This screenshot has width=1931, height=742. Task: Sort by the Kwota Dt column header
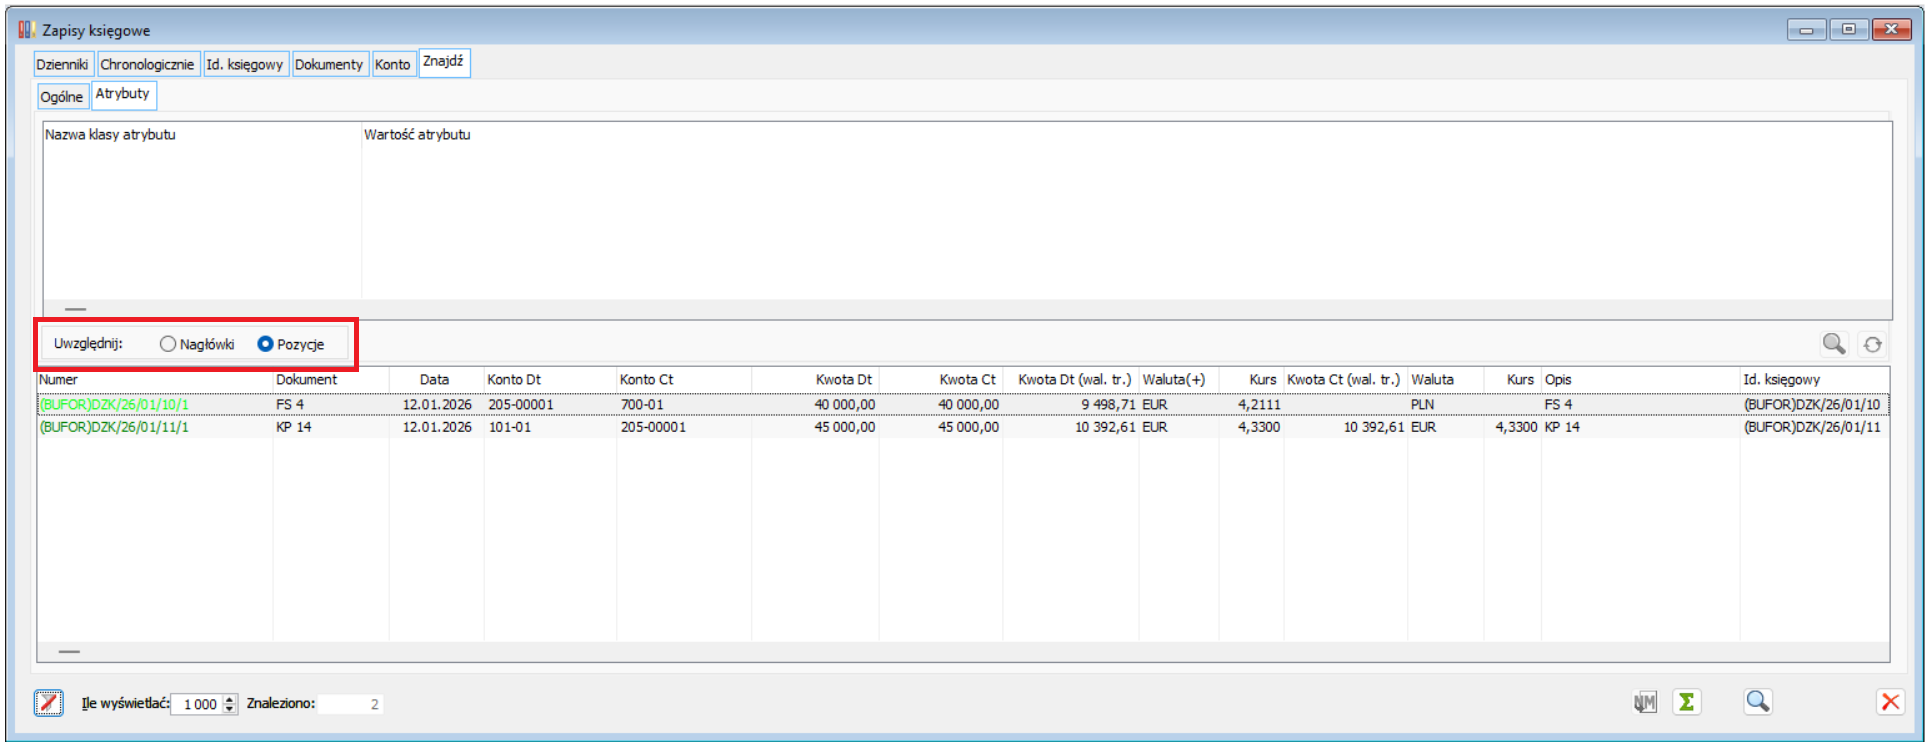click(843, 380)
